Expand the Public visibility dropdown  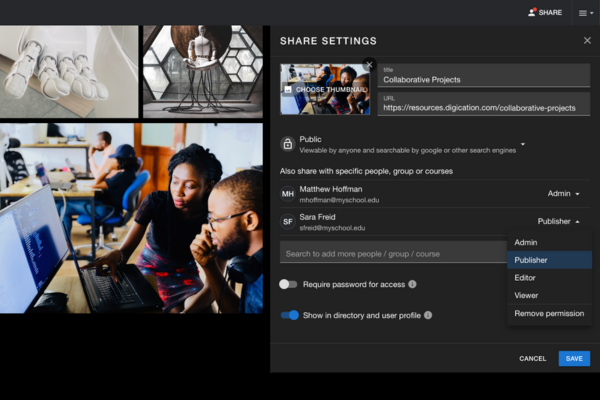[522, 144]
